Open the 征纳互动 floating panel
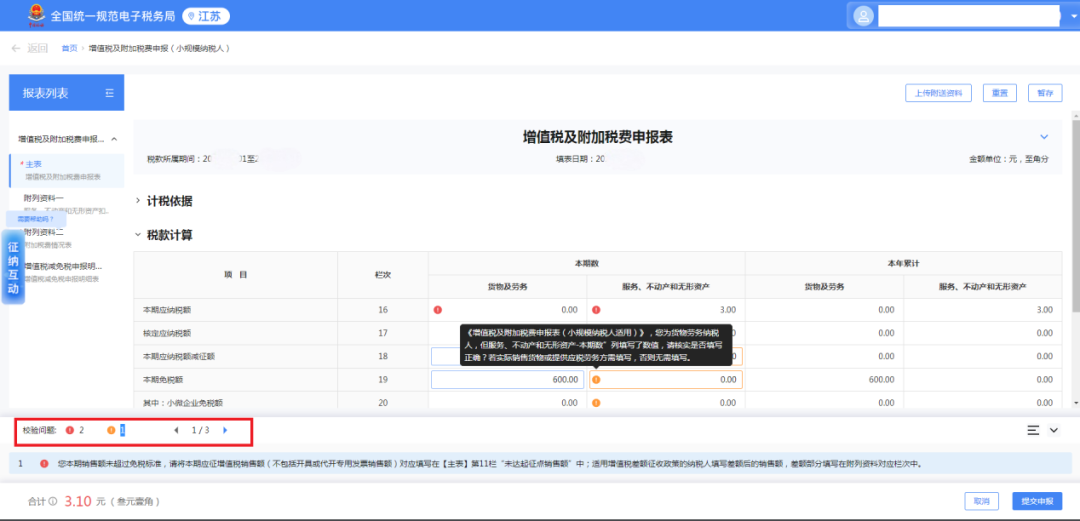 tap(14, 268)
